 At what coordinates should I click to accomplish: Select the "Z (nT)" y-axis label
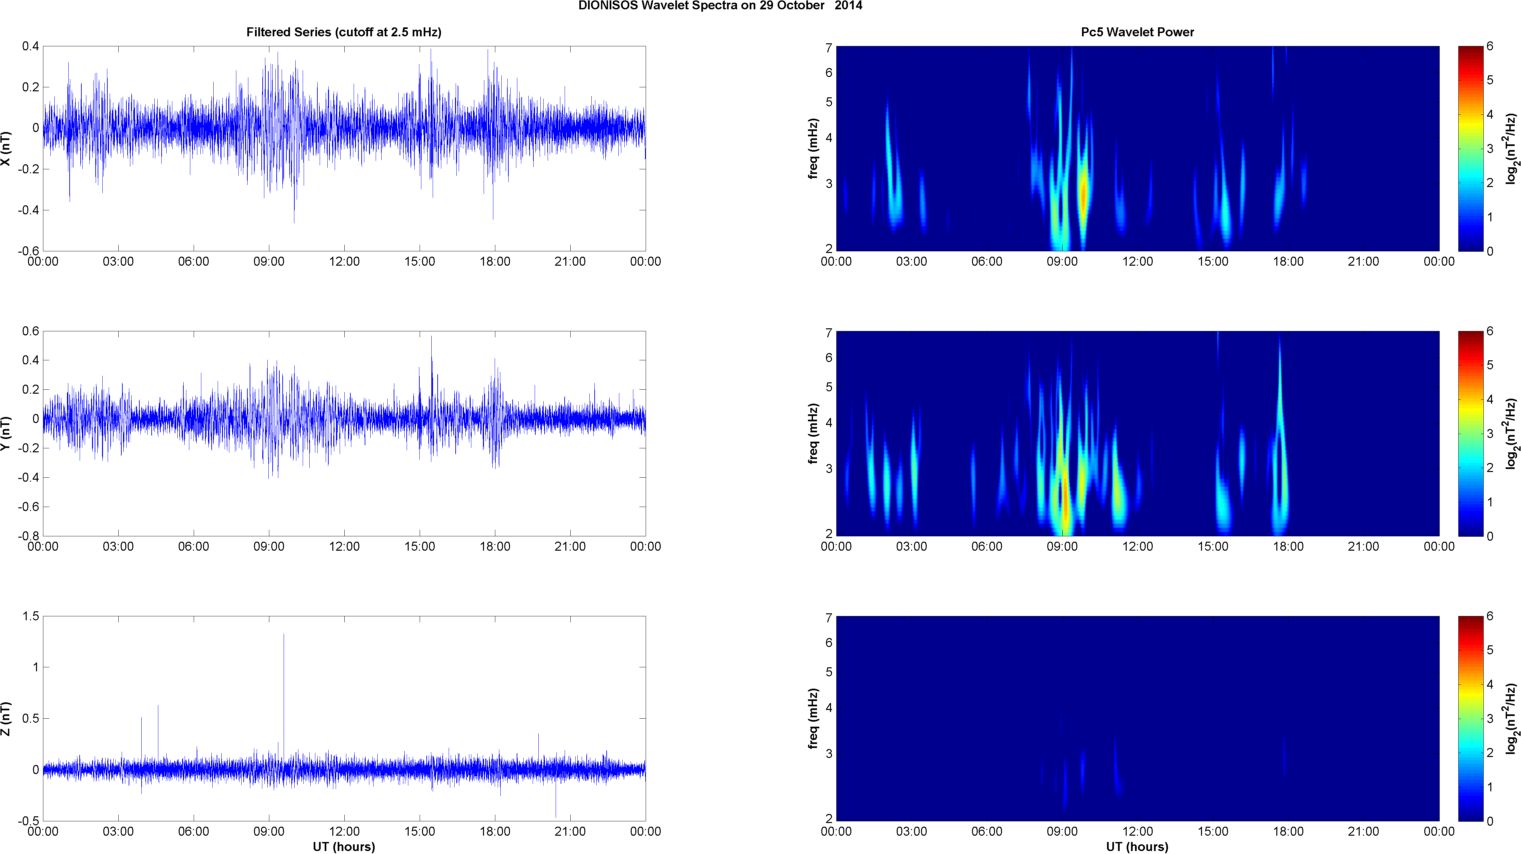tap(6, 718)
